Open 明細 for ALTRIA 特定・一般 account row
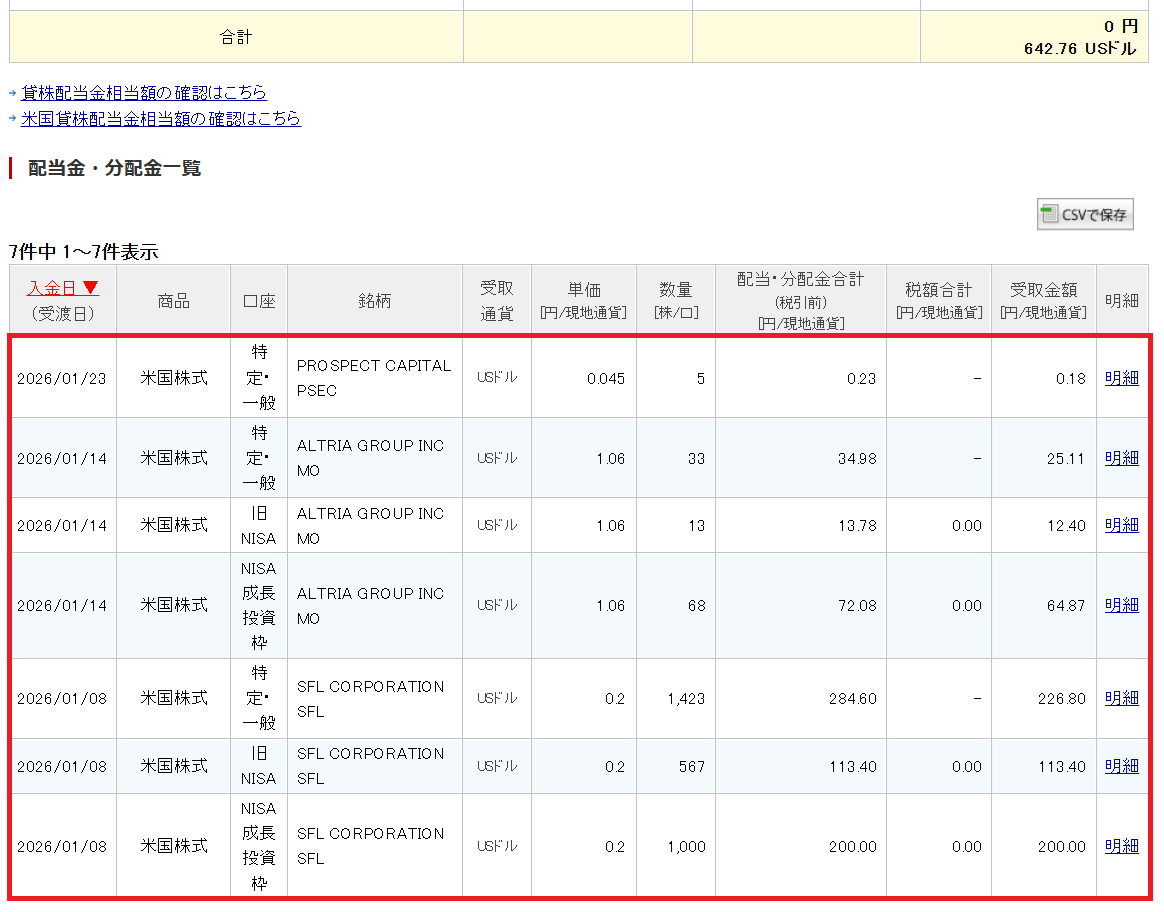The height and width of the screenshot is (912, 1164). tap(1121, 458)
